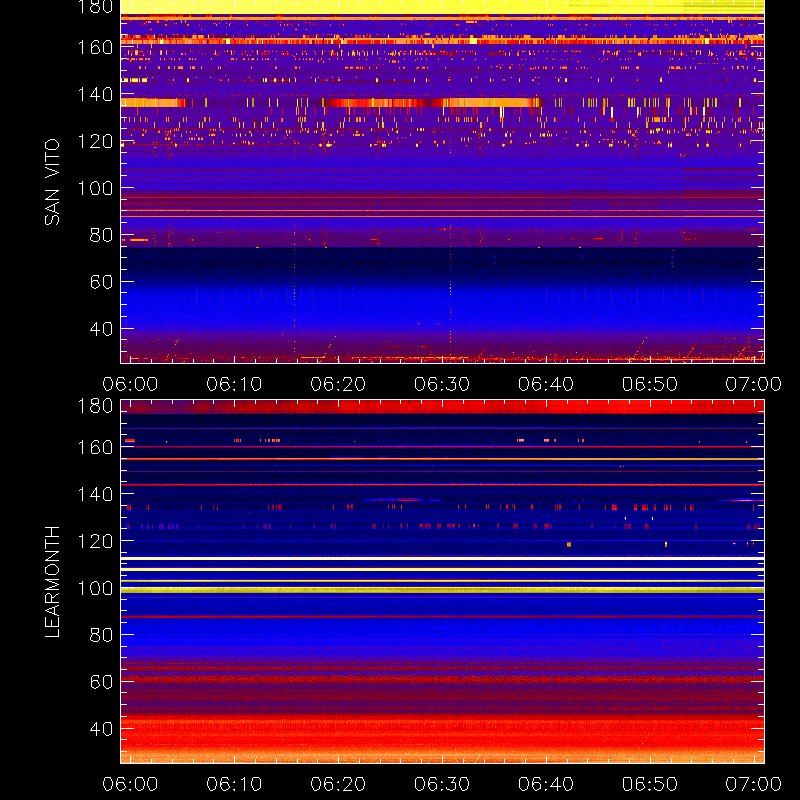Viewport: 800px width, 800px height.
Task: Select the 100 tick label on San Vito axis
Action: 95,188
